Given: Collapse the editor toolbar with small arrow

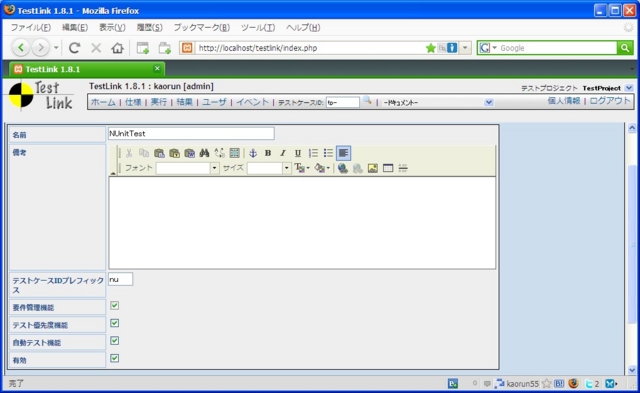Looking at the screenshot, I should 113,173.
